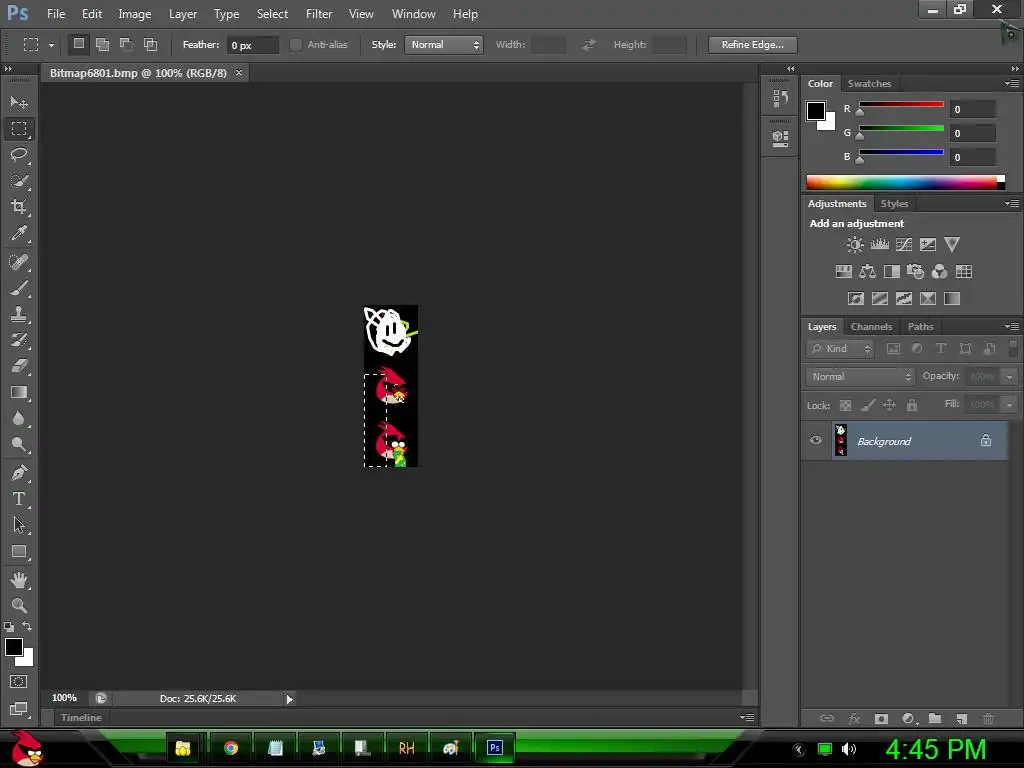Toggle the Anti-alias checkbox
The image size is (1024, 768).
point(296,44)
